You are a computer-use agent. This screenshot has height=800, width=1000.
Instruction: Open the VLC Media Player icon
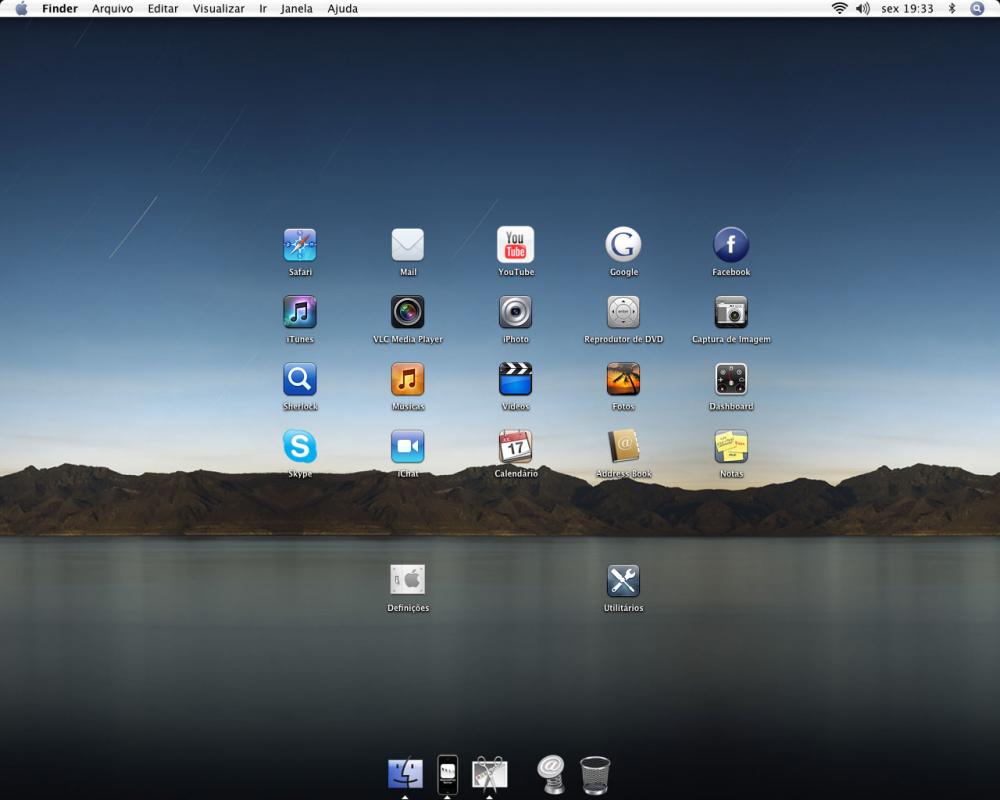408,312
